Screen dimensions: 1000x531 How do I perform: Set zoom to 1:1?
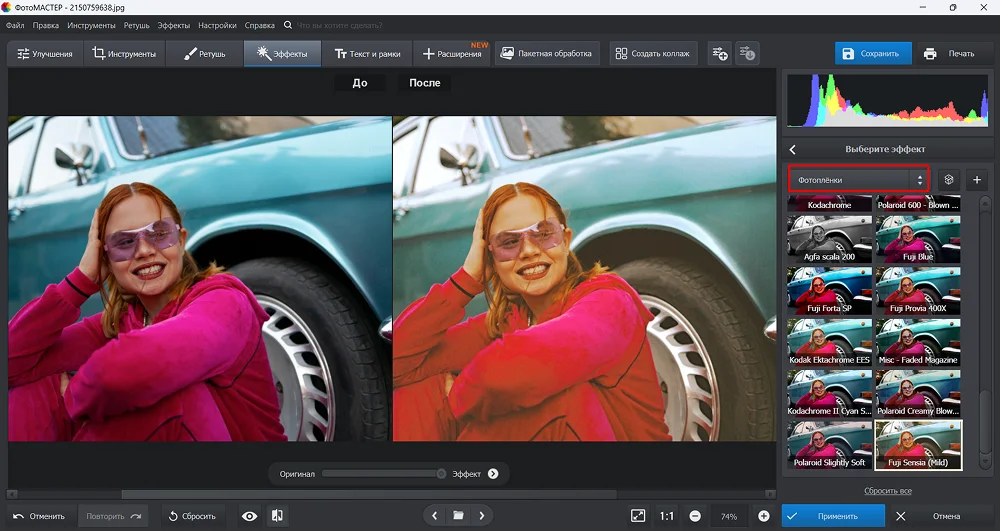pos(667,516)
